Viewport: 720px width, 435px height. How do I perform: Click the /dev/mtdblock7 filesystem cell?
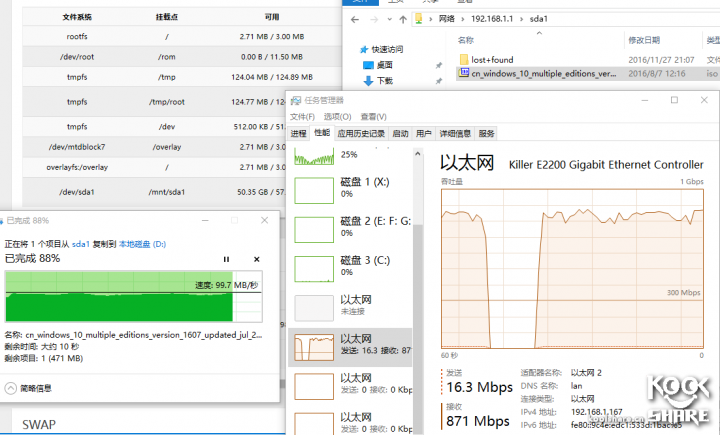point(77,147)
